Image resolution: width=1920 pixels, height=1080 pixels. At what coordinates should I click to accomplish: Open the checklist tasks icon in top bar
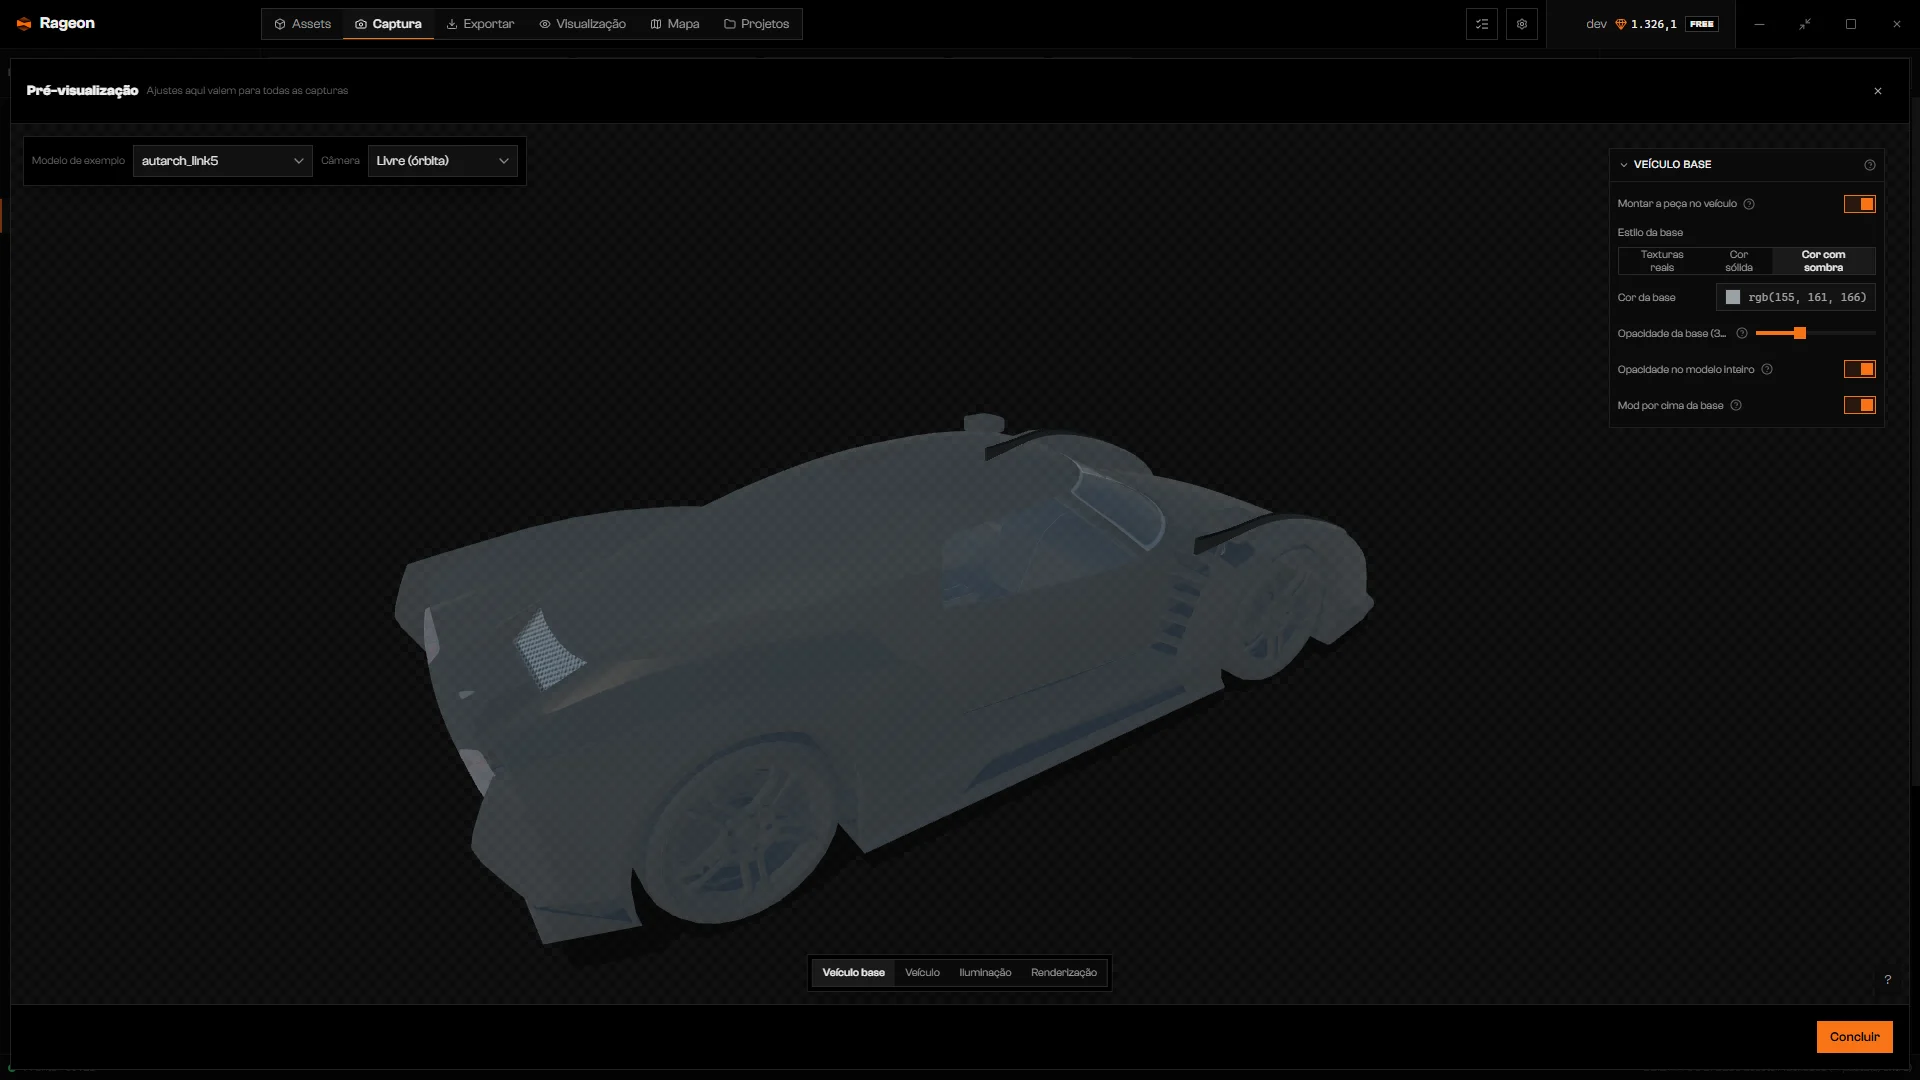[1482, 24]
